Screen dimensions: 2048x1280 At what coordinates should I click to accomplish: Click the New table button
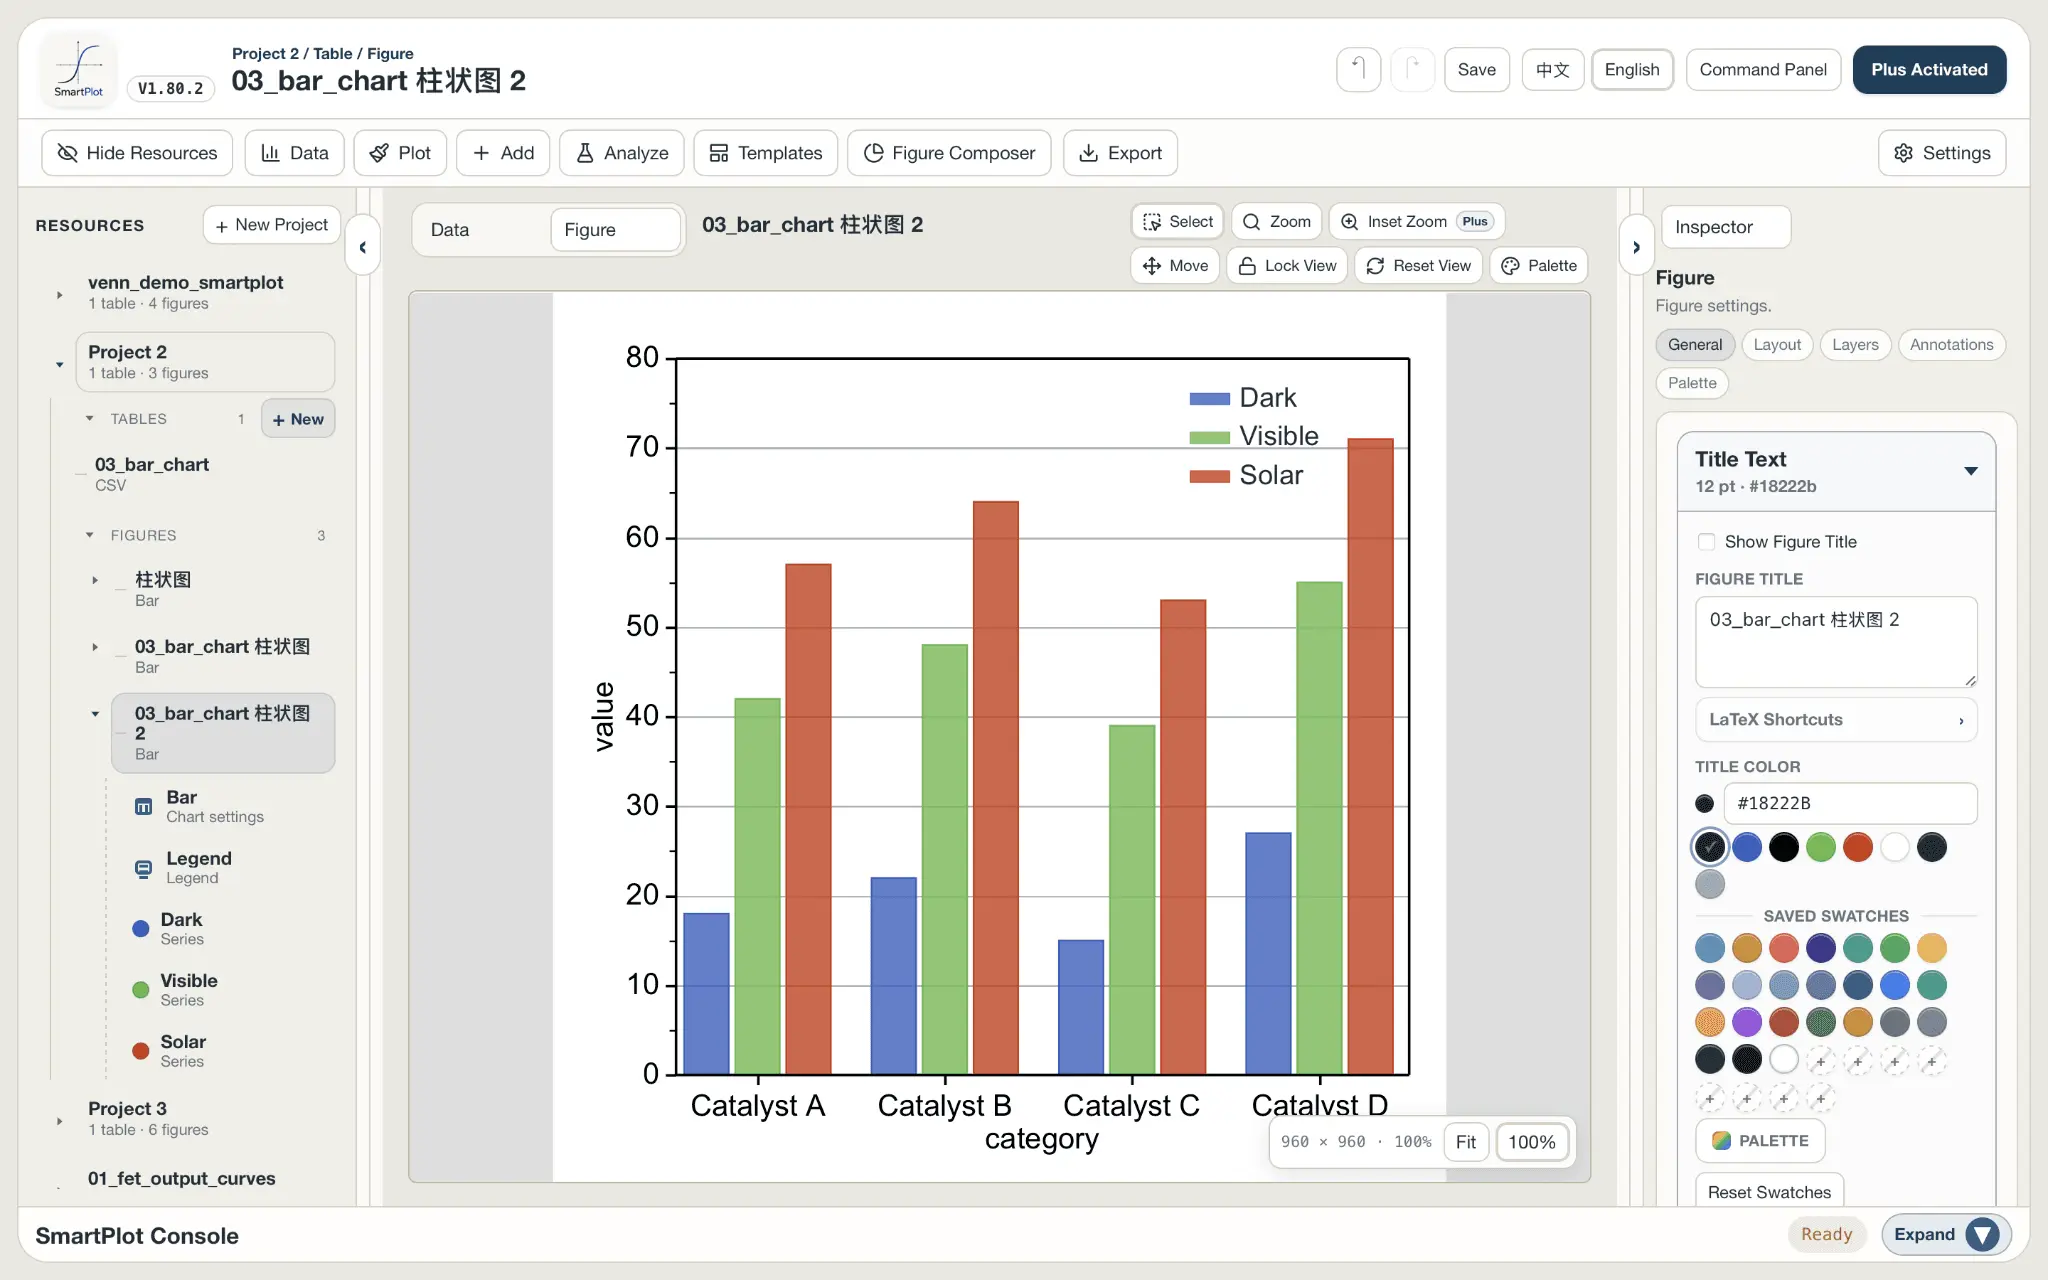click(x=298, y=419)
